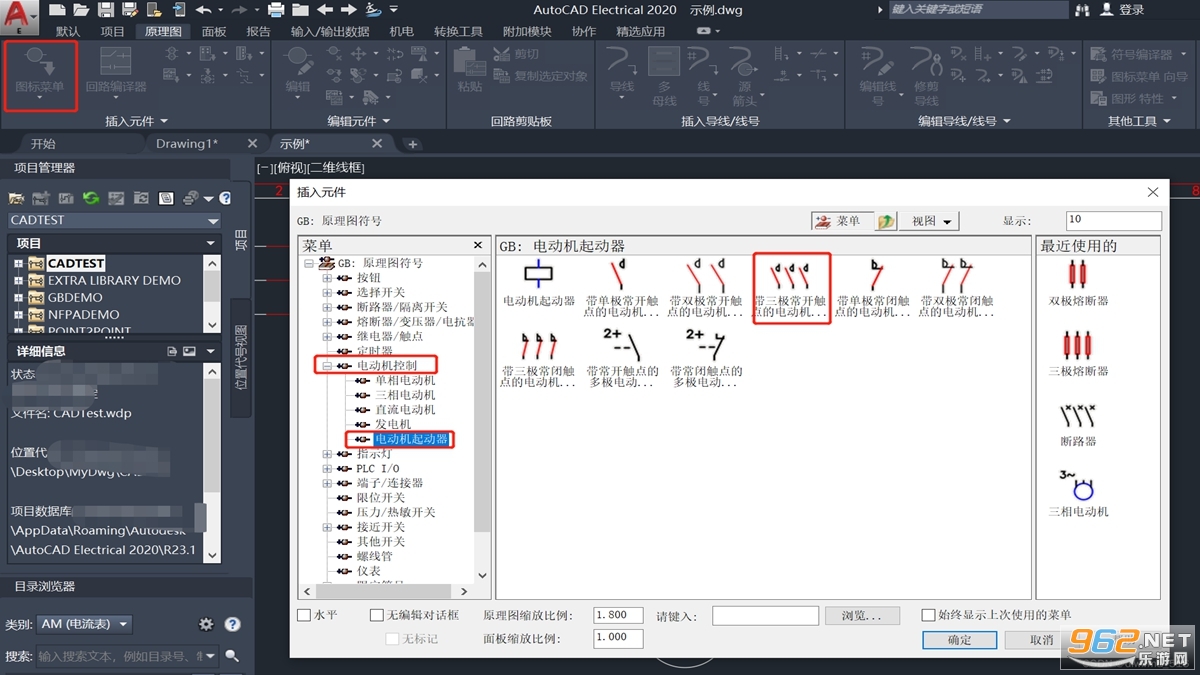This screenshot has height=675, width=1200.
Task: Click the 浏览 browse button
Action: click(x=862, y=616)
